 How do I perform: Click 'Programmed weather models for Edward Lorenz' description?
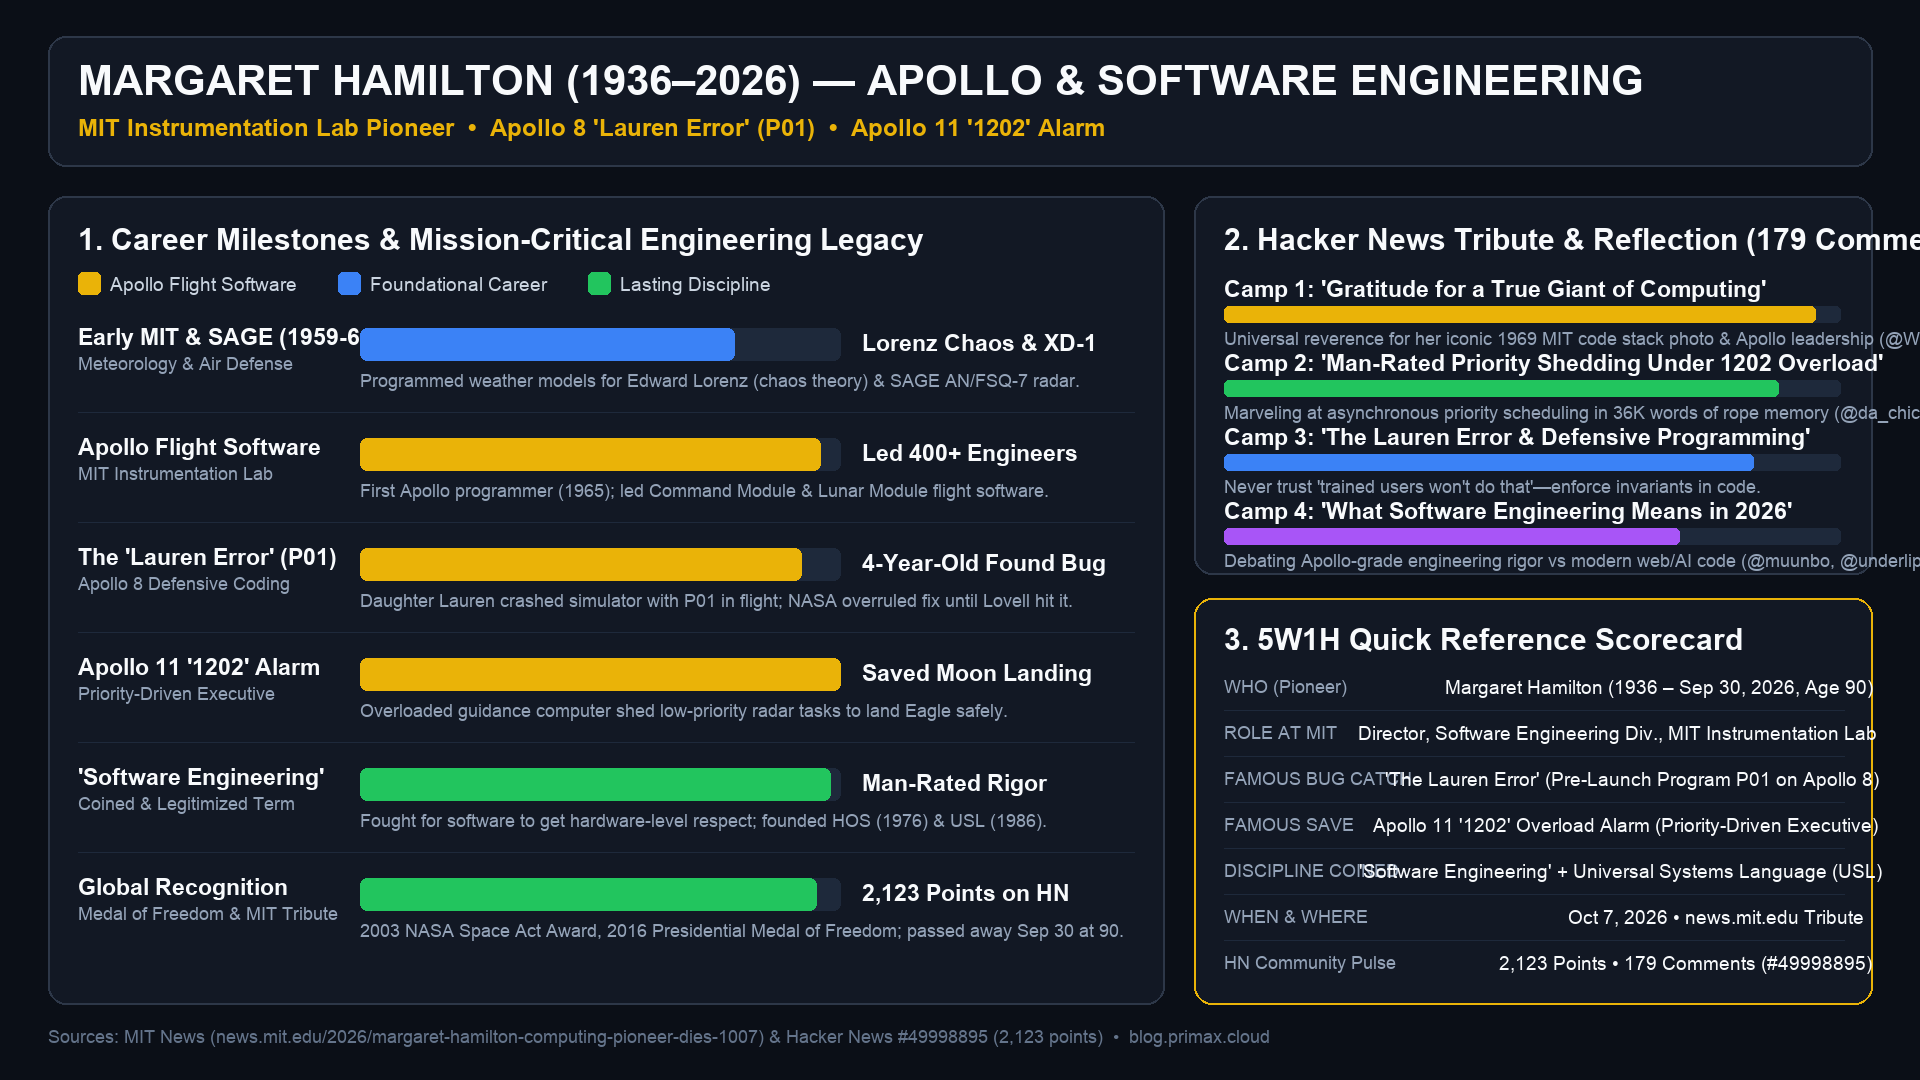click(719, 381)
